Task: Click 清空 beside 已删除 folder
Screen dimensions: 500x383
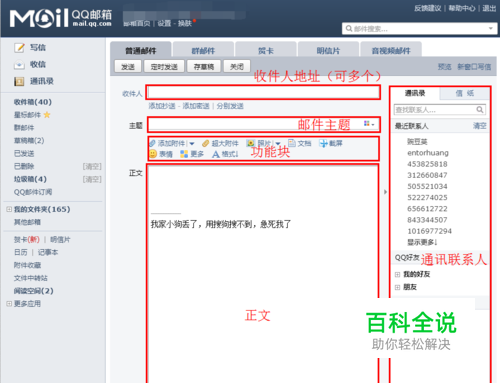Action: pyautogui.click(x=92, y=166)
